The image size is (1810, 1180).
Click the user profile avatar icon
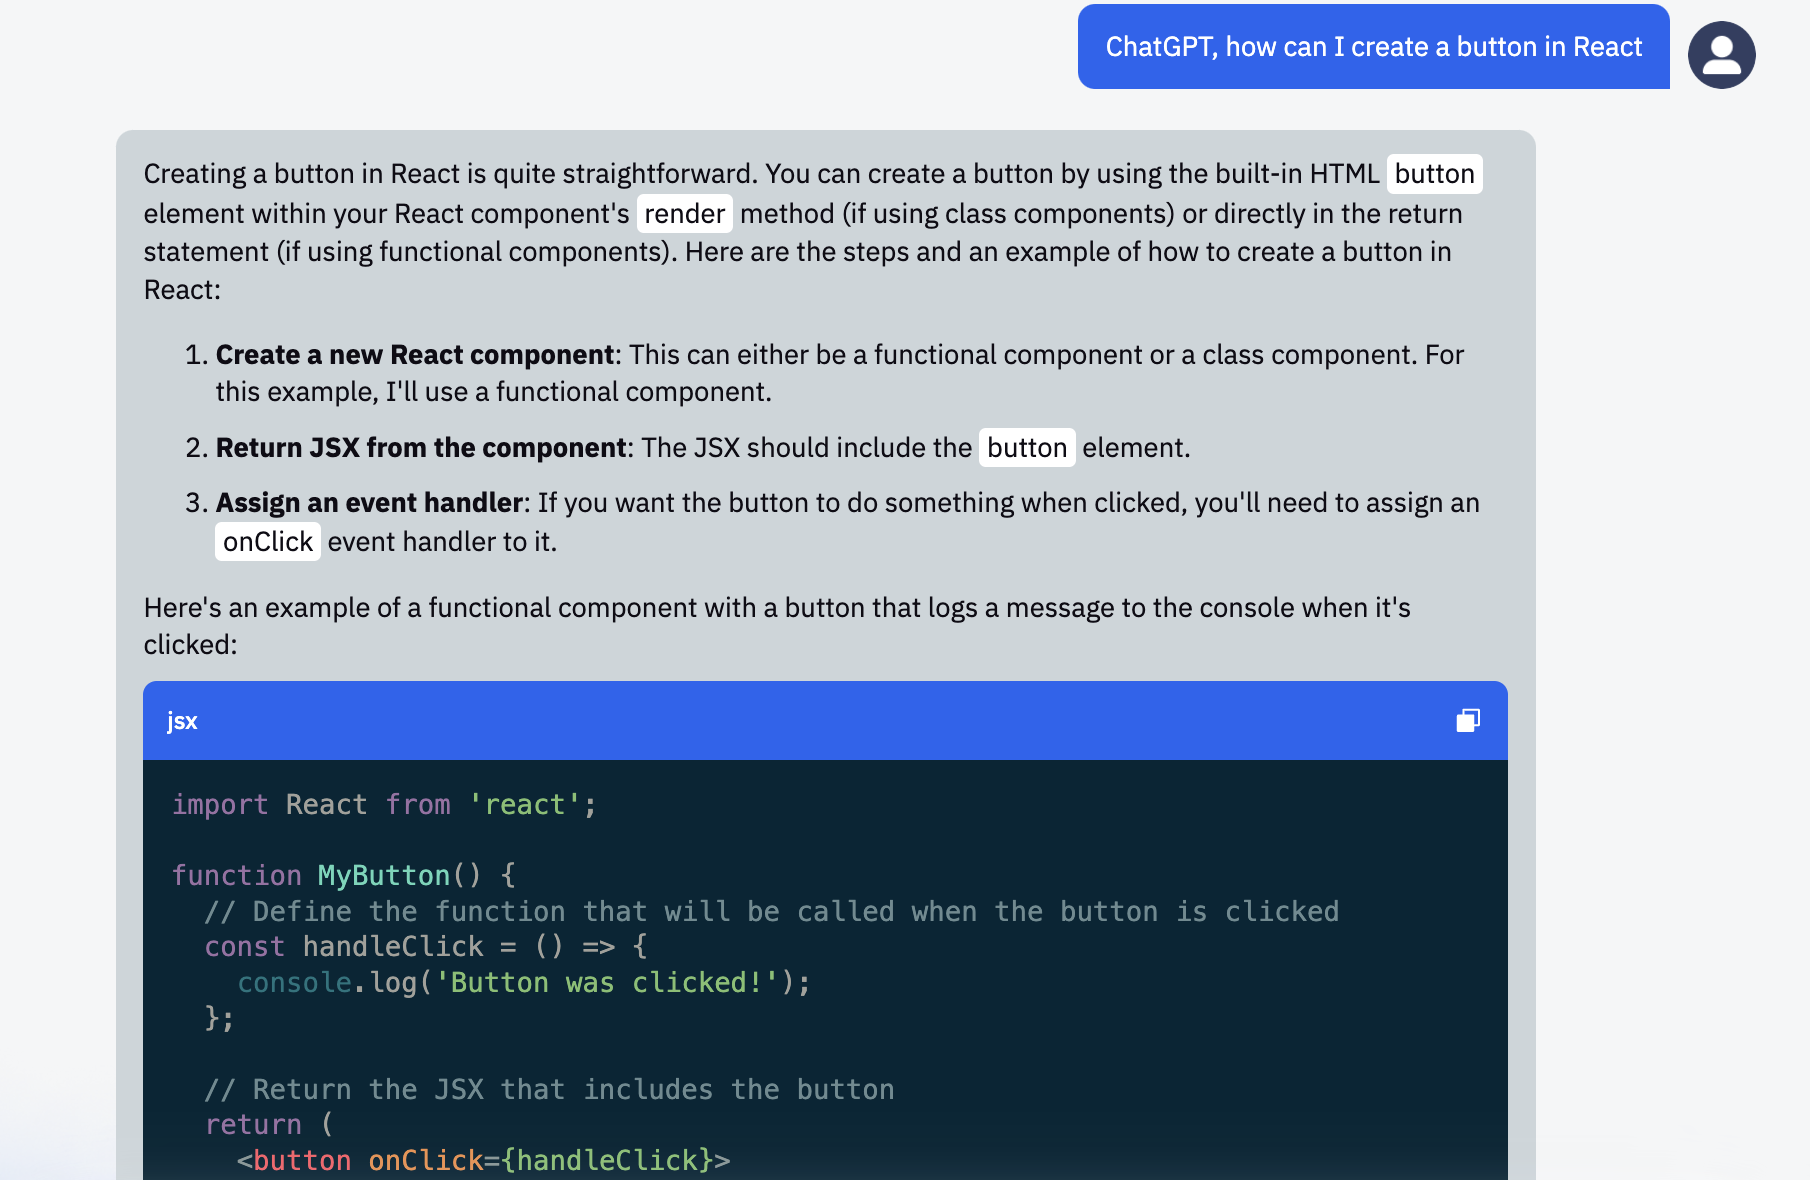(1721, 55)
